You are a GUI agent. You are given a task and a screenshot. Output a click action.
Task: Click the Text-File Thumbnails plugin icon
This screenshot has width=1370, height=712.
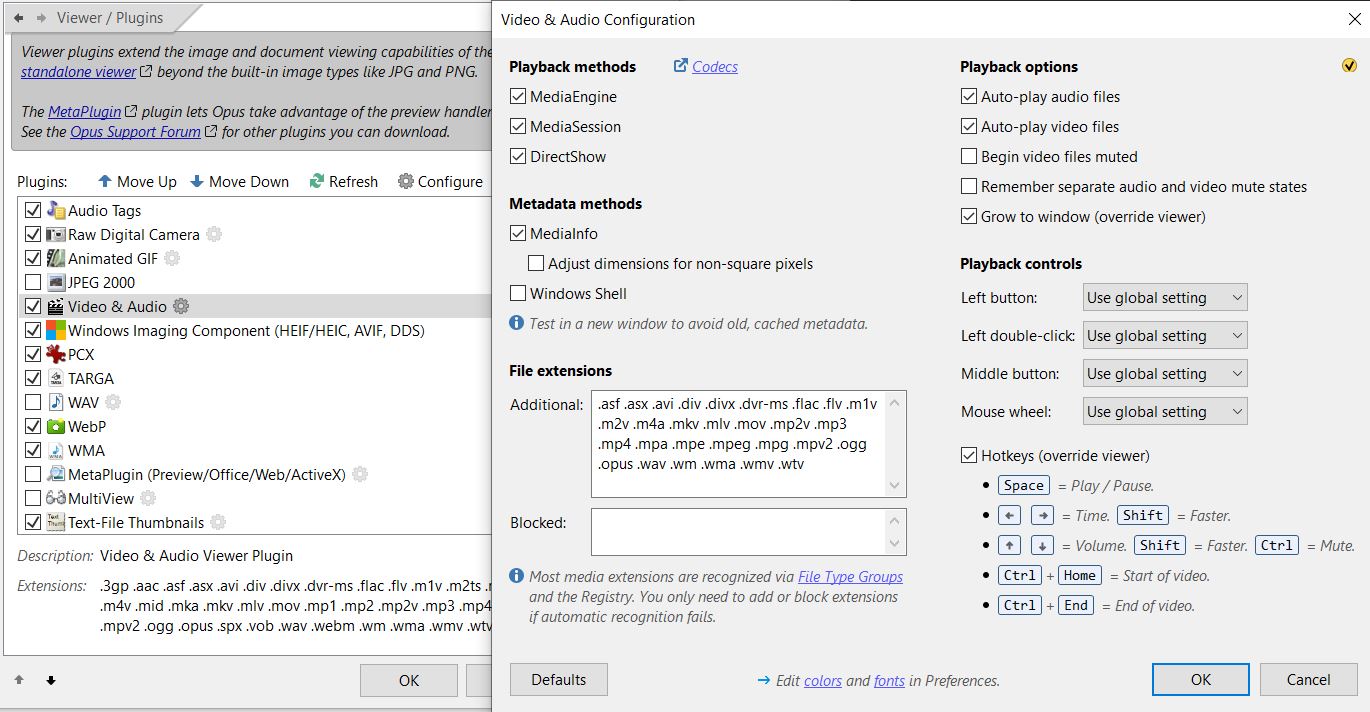[x=56, y=522]
